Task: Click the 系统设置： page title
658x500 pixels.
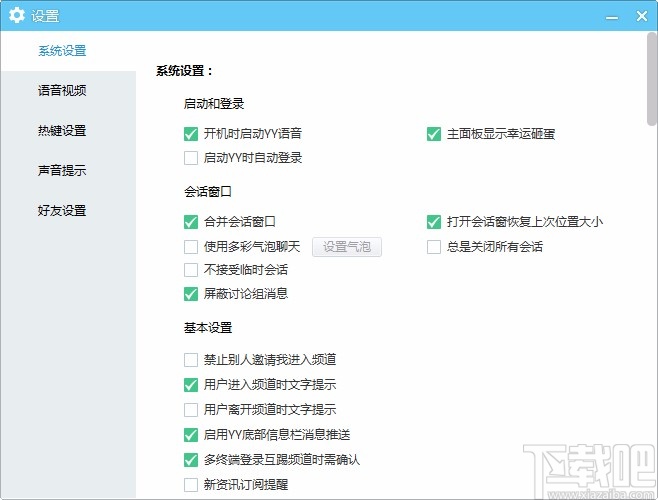Action: pyautogui.click(x=184, y=71)
